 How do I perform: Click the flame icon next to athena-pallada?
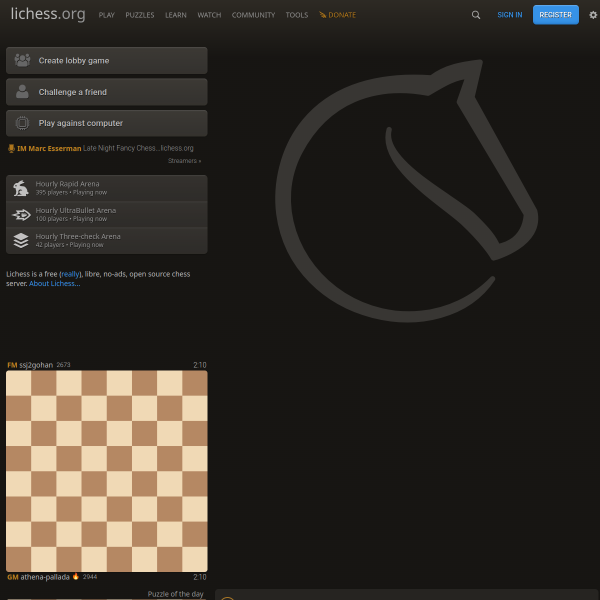pos(75,577)
